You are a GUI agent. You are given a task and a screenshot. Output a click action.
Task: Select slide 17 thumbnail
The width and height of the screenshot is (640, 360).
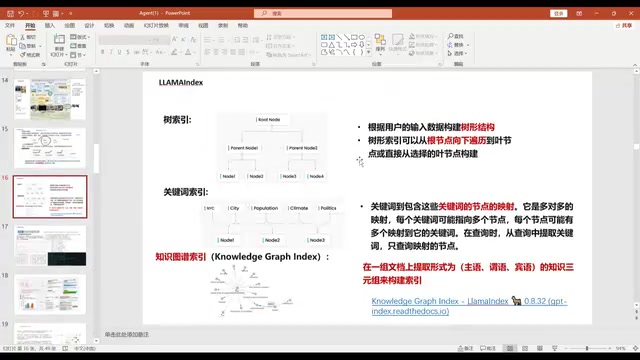(x=50, y=245)
